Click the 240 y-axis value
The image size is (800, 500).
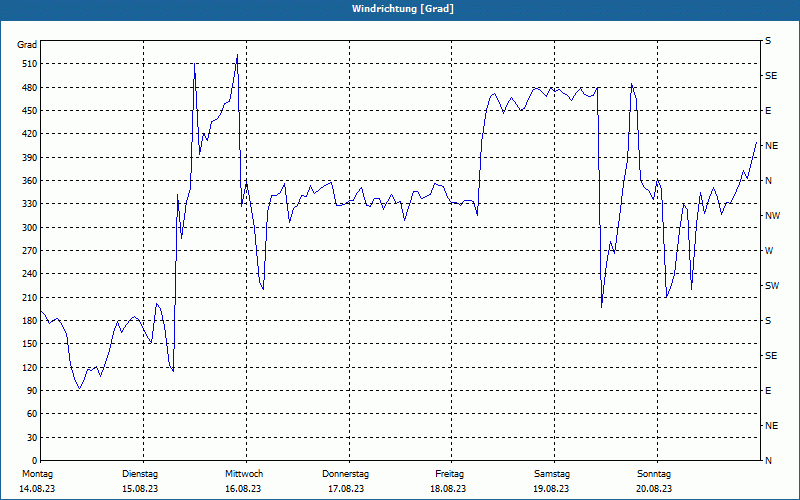tap(30, 274)
